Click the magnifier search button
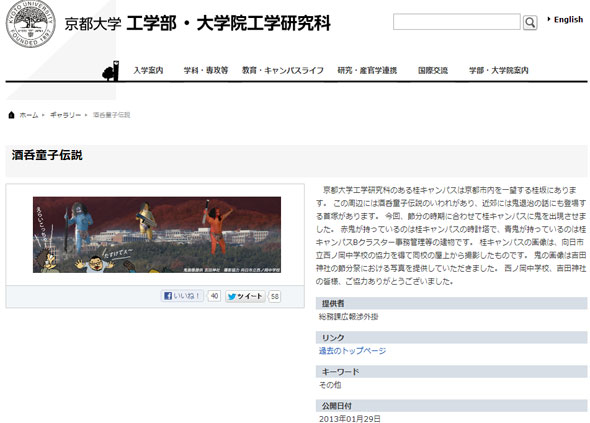 (x=530, y=23)
